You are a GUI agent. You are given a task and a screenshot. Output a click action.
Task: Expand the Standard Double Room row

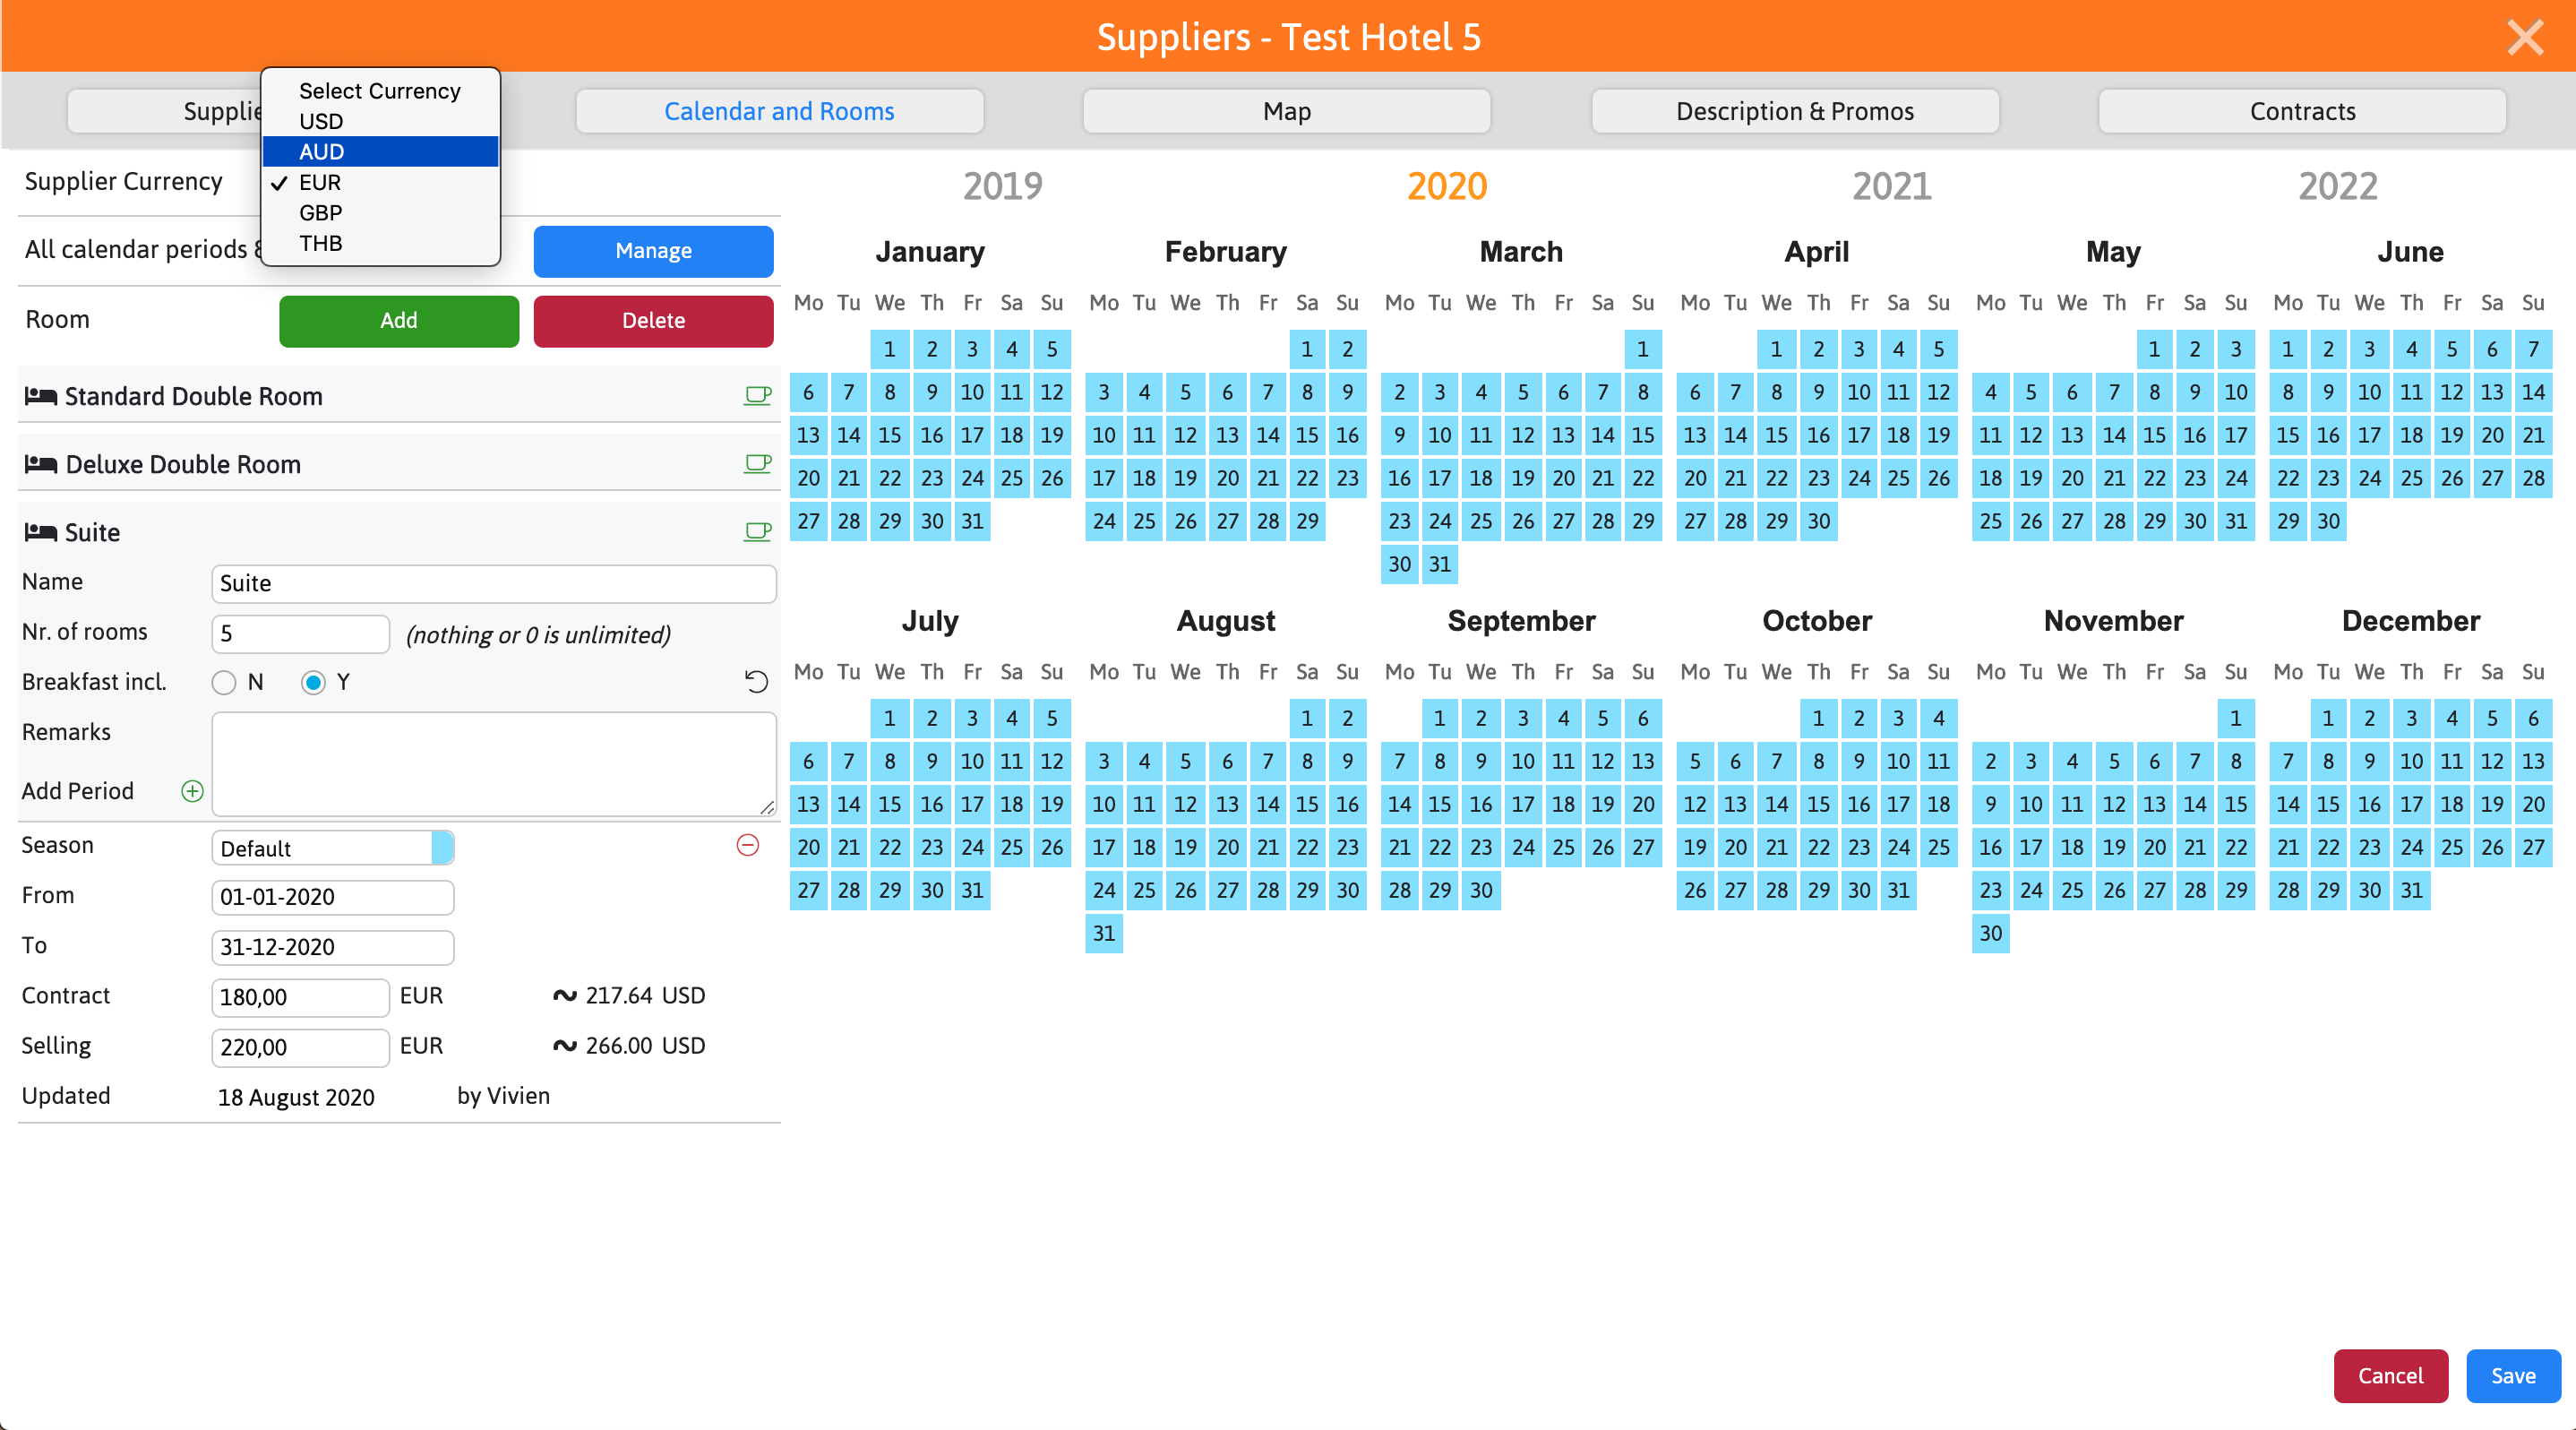point(399,396)
